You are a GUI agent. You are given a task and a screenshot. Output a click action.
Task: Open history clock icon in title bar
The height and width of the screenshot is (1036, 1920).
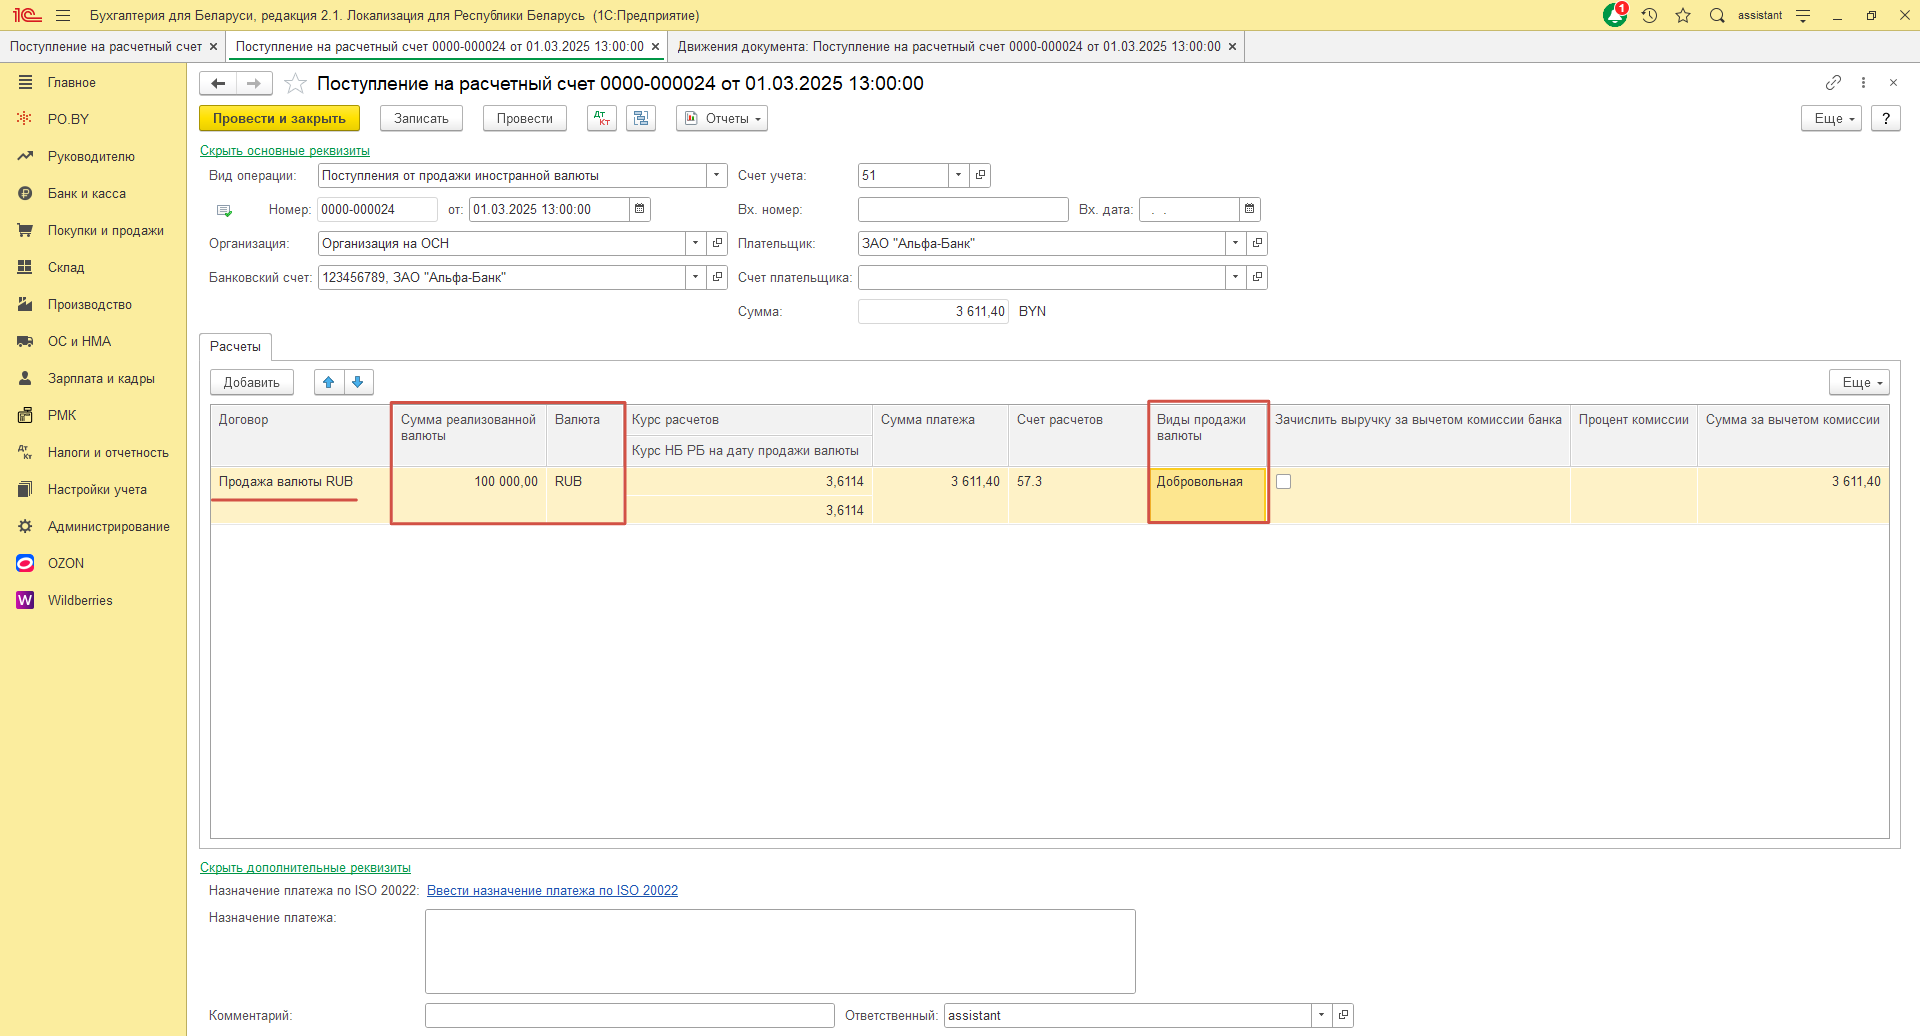tap(1649, 15)
